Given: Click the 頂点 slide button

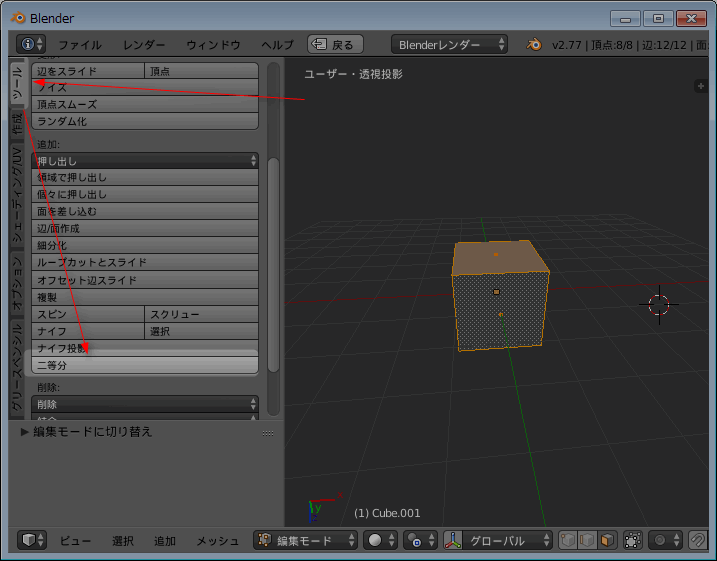Looking at the screenshot, I should coord(201,71).
